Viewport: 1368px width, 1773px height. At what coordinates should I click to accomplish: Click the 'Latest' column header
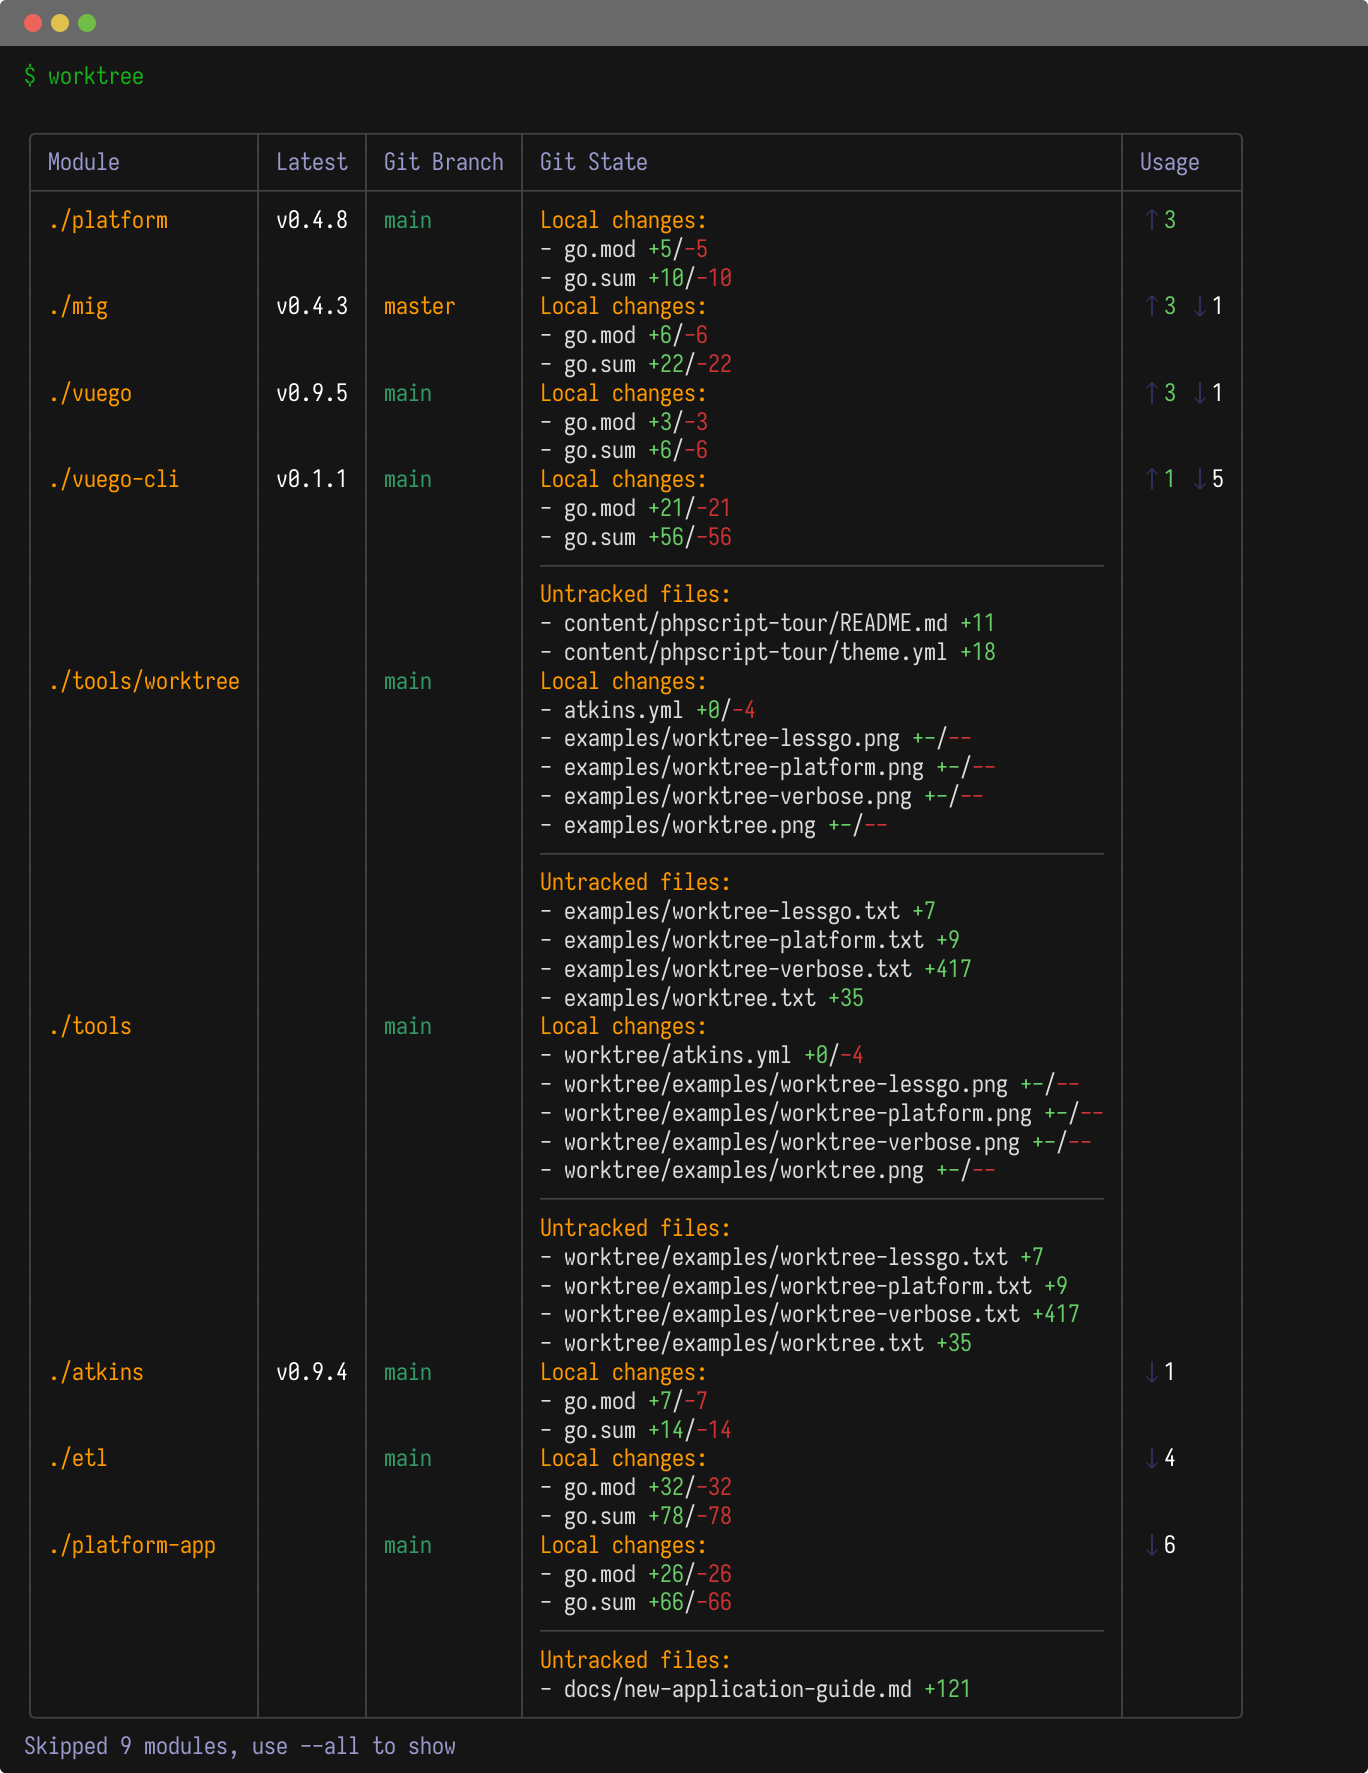coord(312,162)
